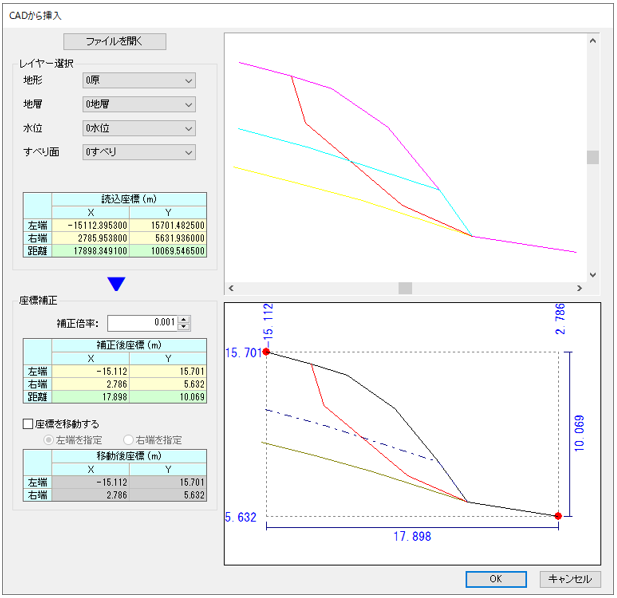Click the 15.701 Y-axis label in the diagram
This screenshot has height=598, width=617.
(244, 353)
